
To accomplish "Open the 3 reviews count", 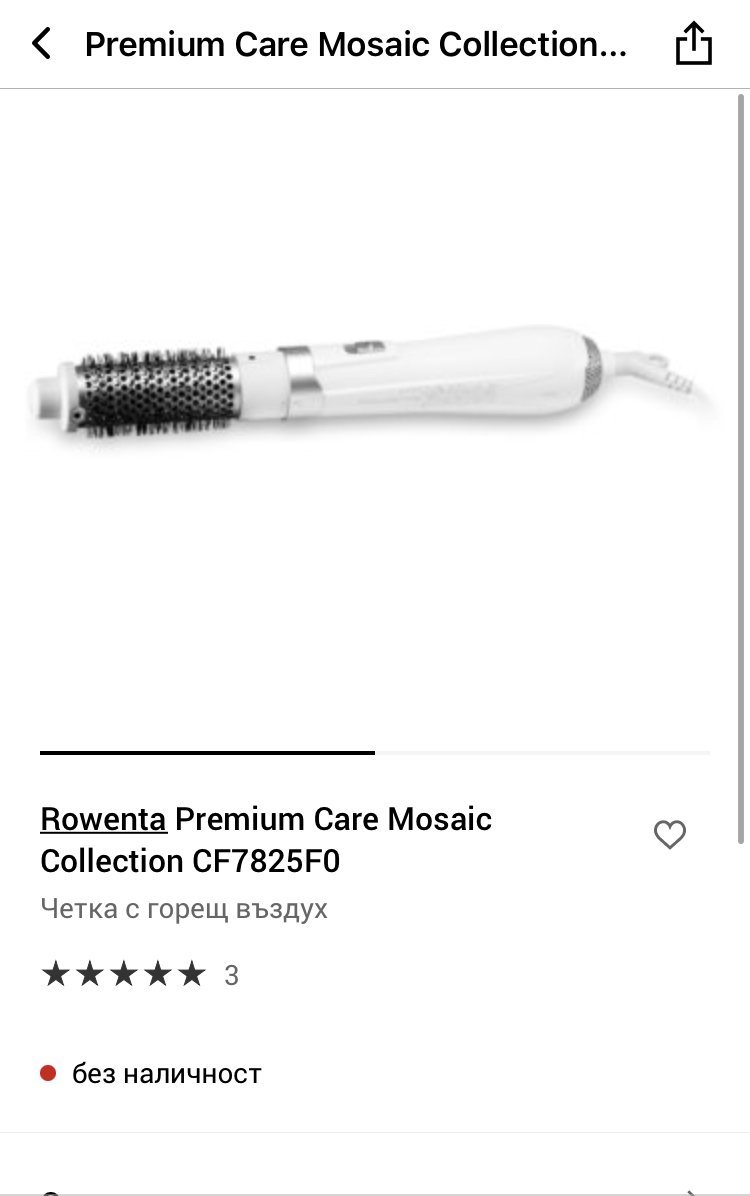I will pyautogui.click(x=231, y=976).
